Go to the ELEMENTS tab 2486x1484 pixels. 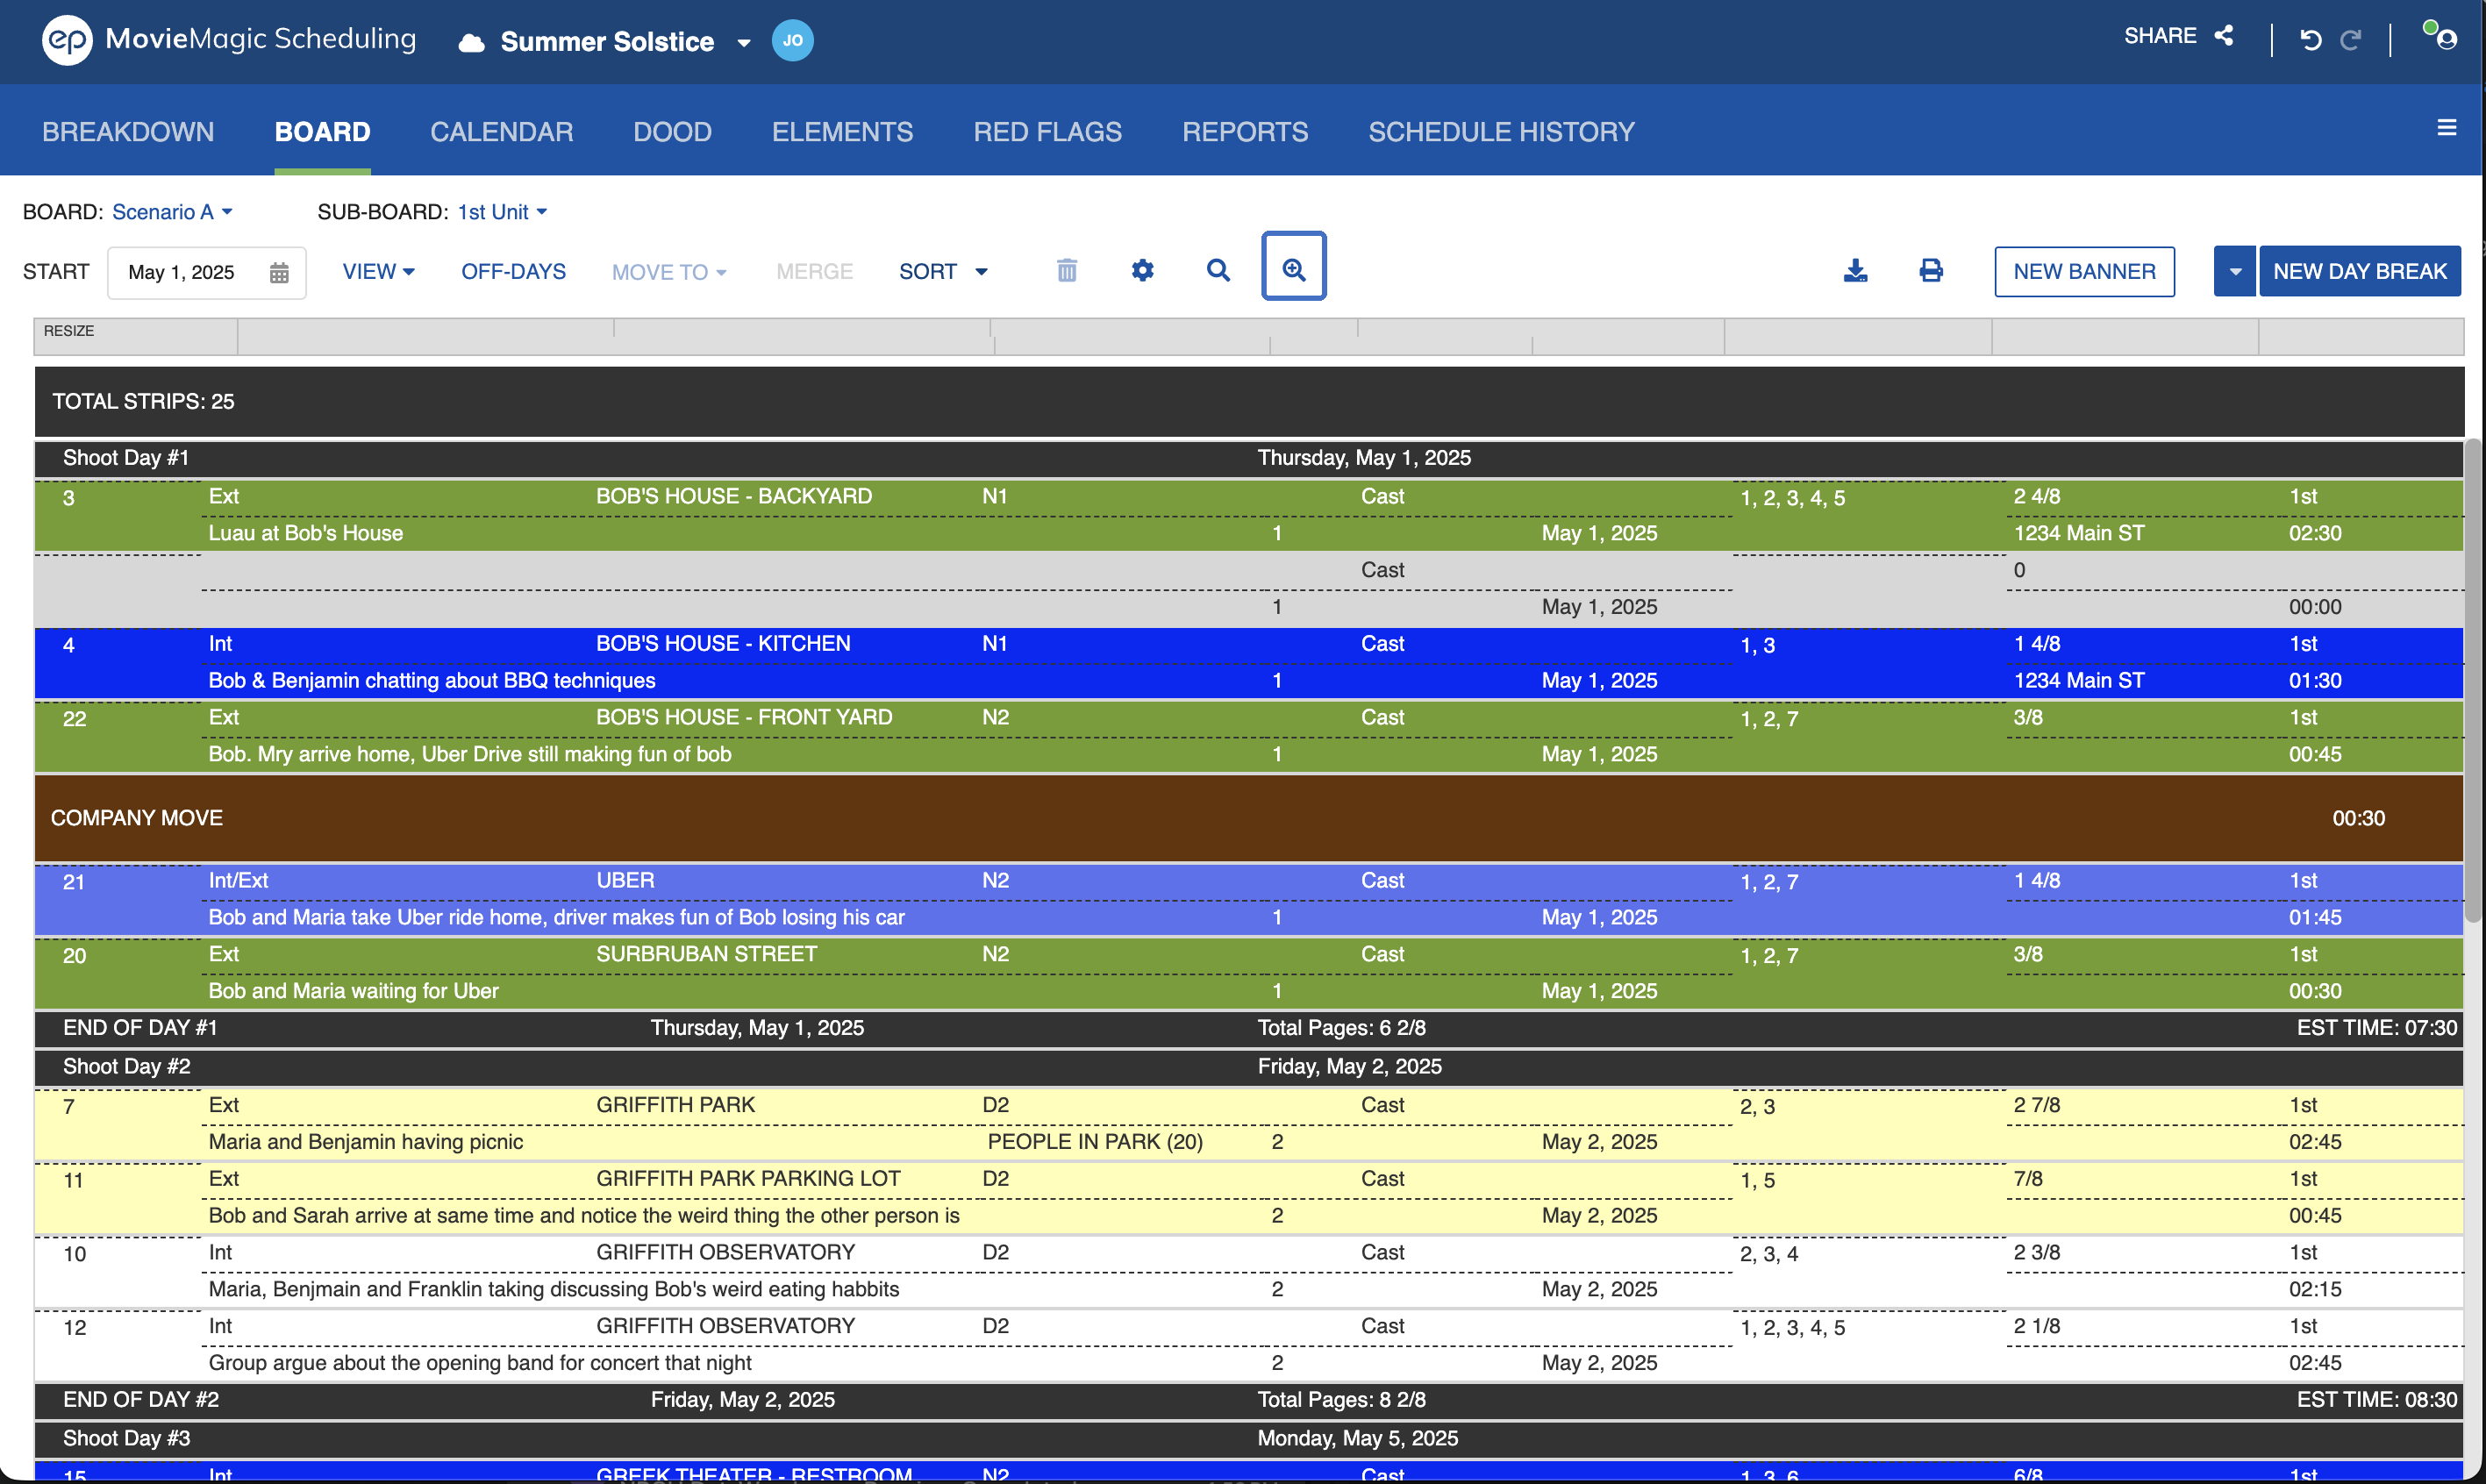click(x=842, y=132)
